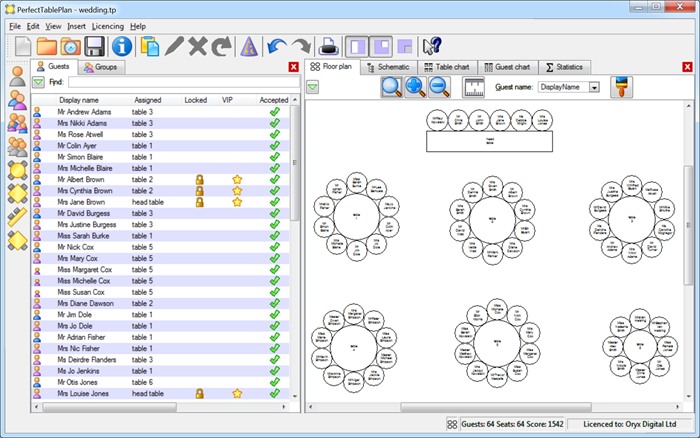Open the paintbrush color formatting tool

tap(623, 88)
